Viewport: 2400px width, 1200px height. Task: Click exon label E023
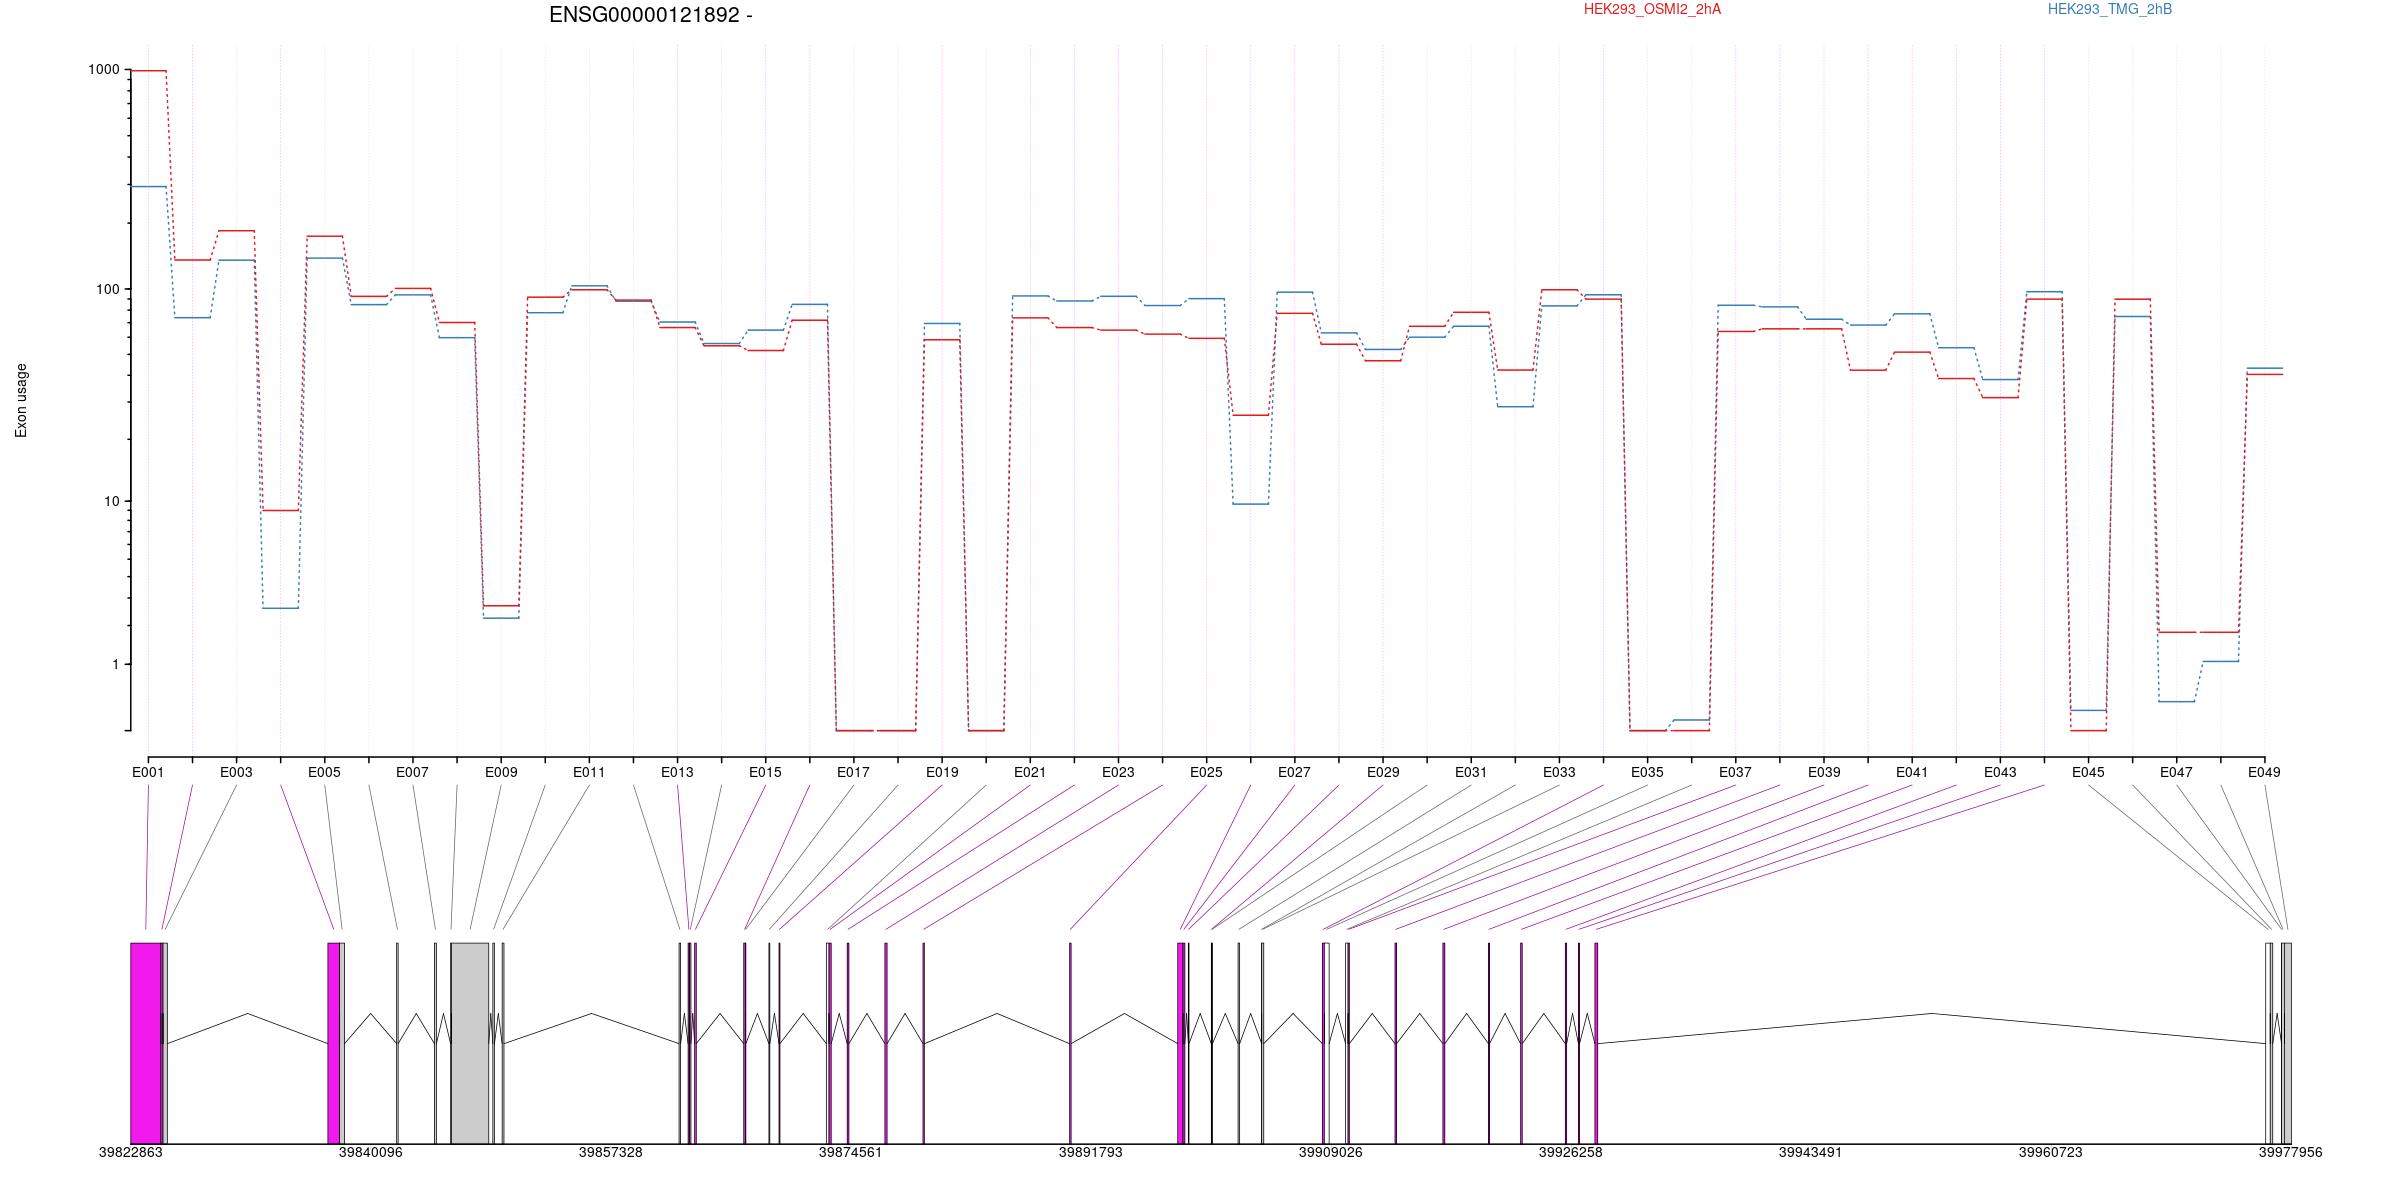[x=1118, y=772]
